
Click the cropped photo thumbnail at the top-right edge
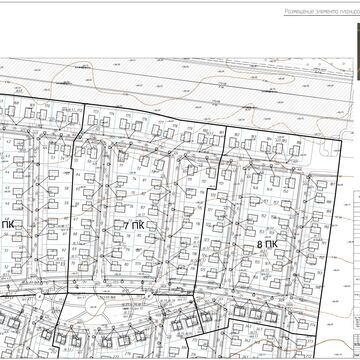tap(358, 51)
